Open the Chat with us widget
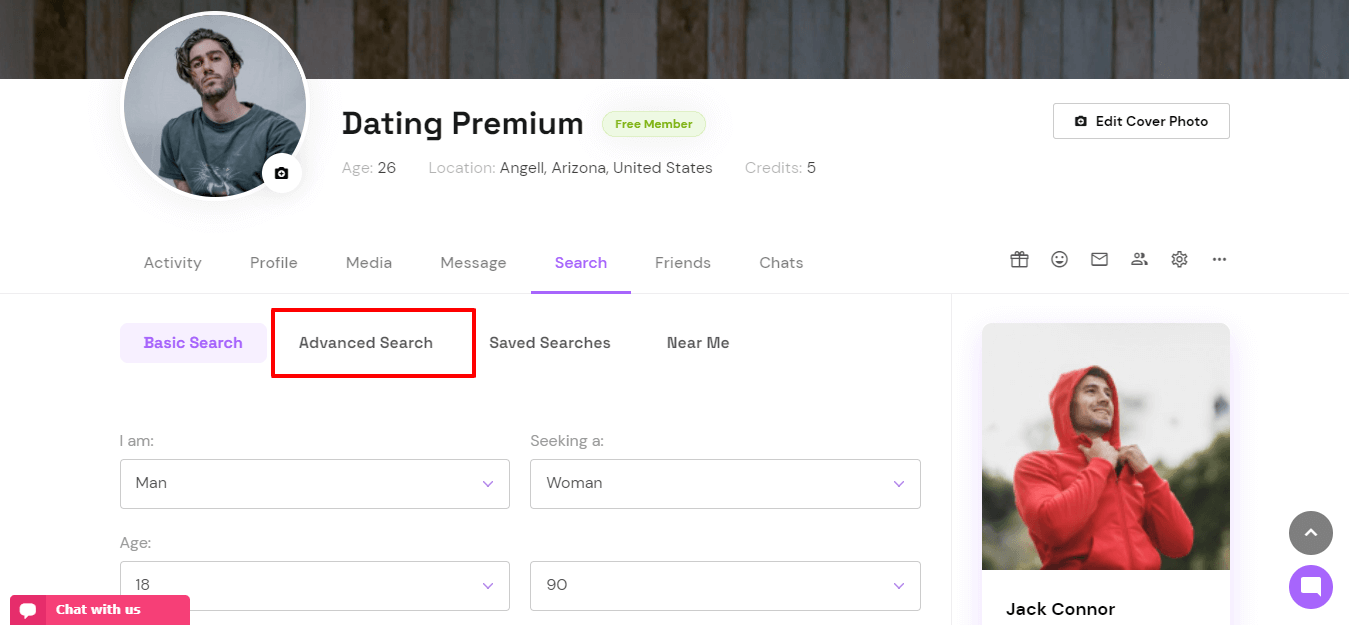 (x=100, y=610)
